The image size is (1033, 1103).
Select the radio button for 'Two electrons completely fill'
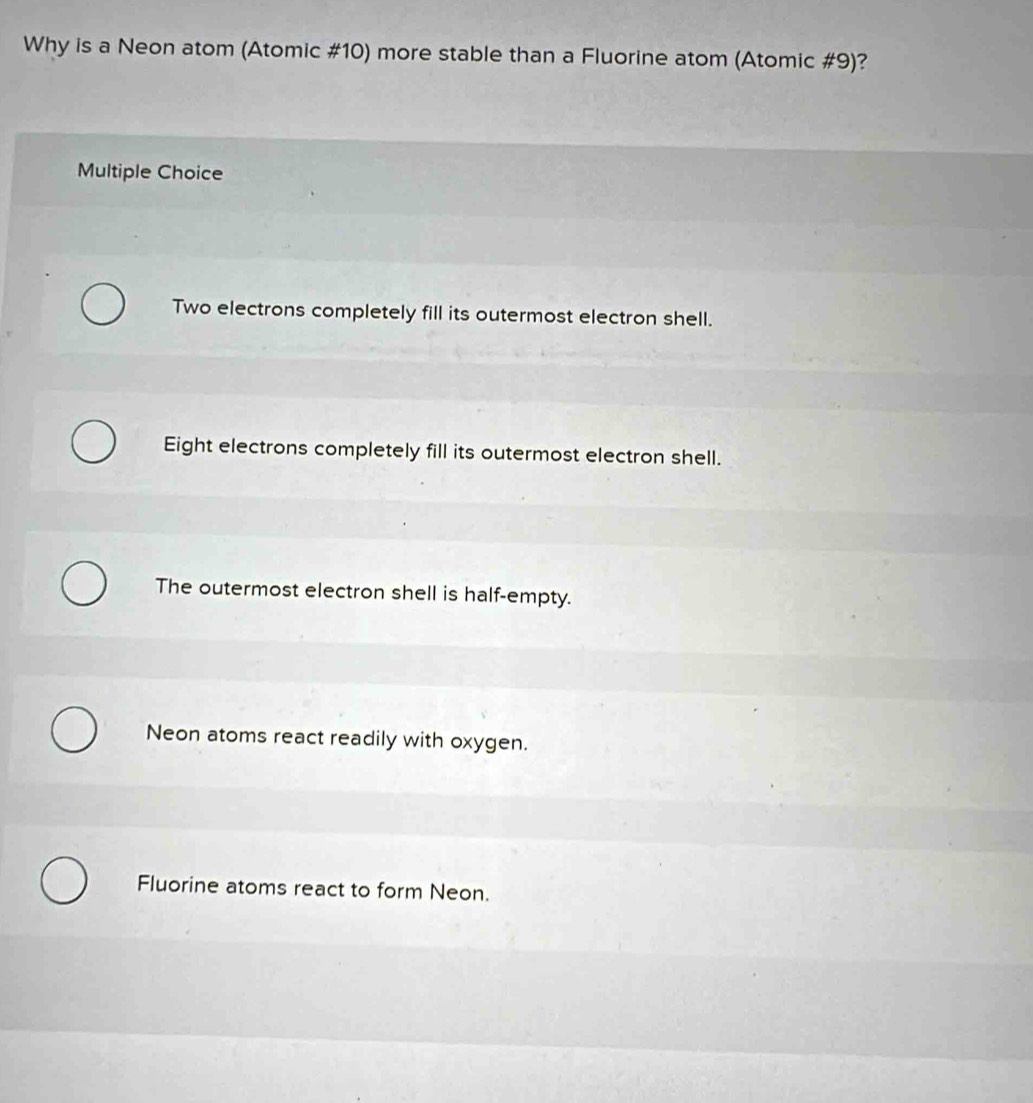pos(104,306)
